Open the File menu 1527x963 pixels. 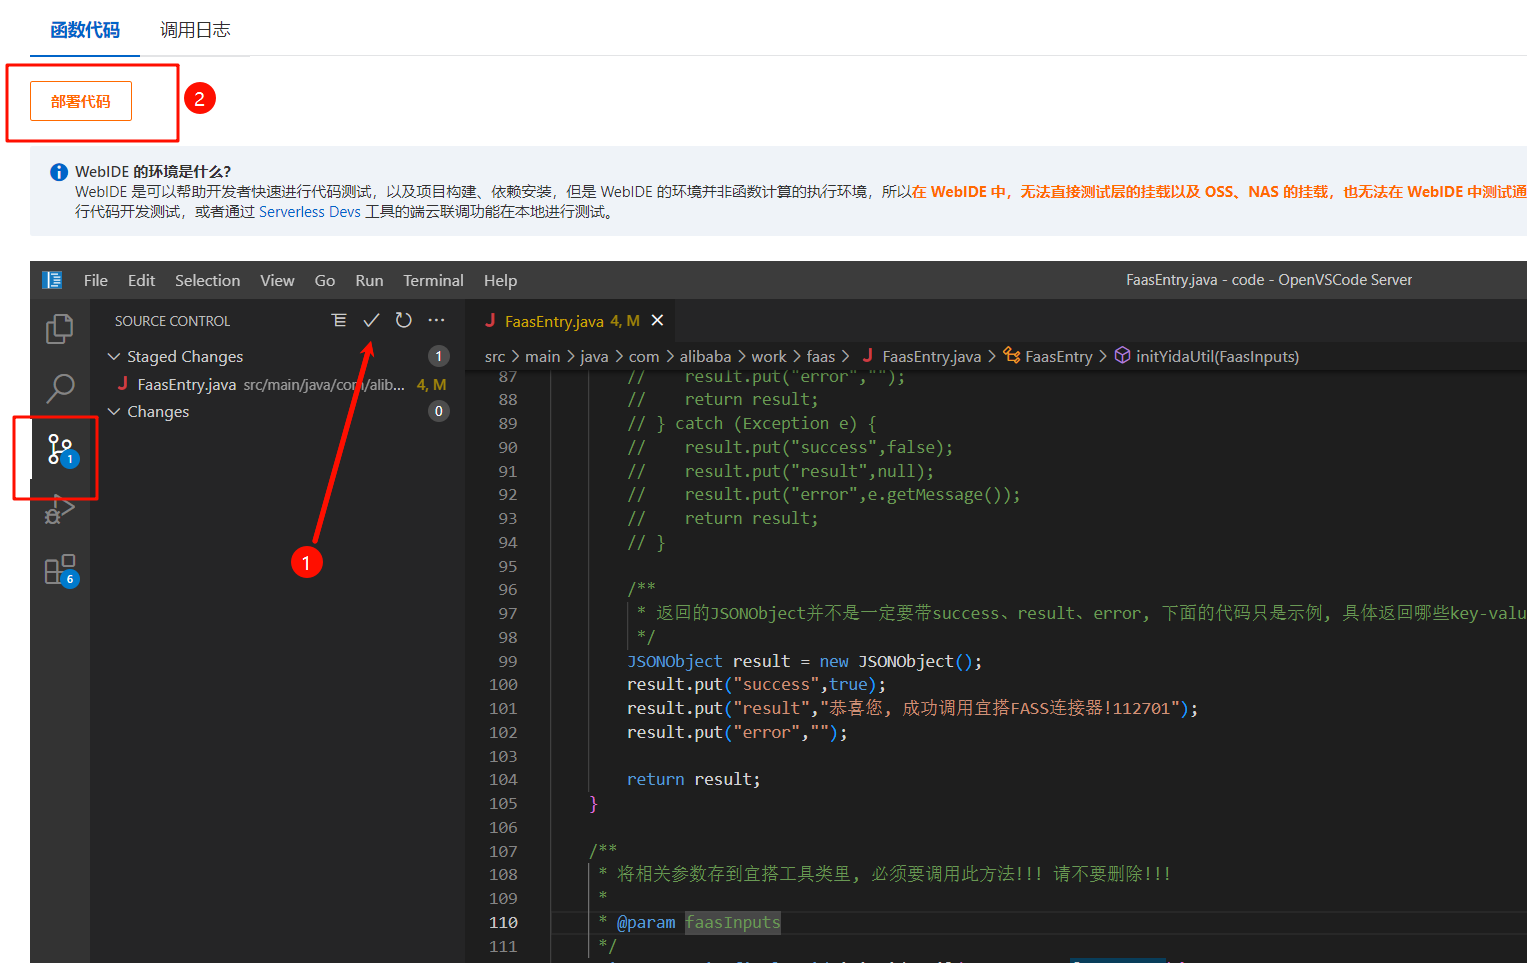pos(96,280)
